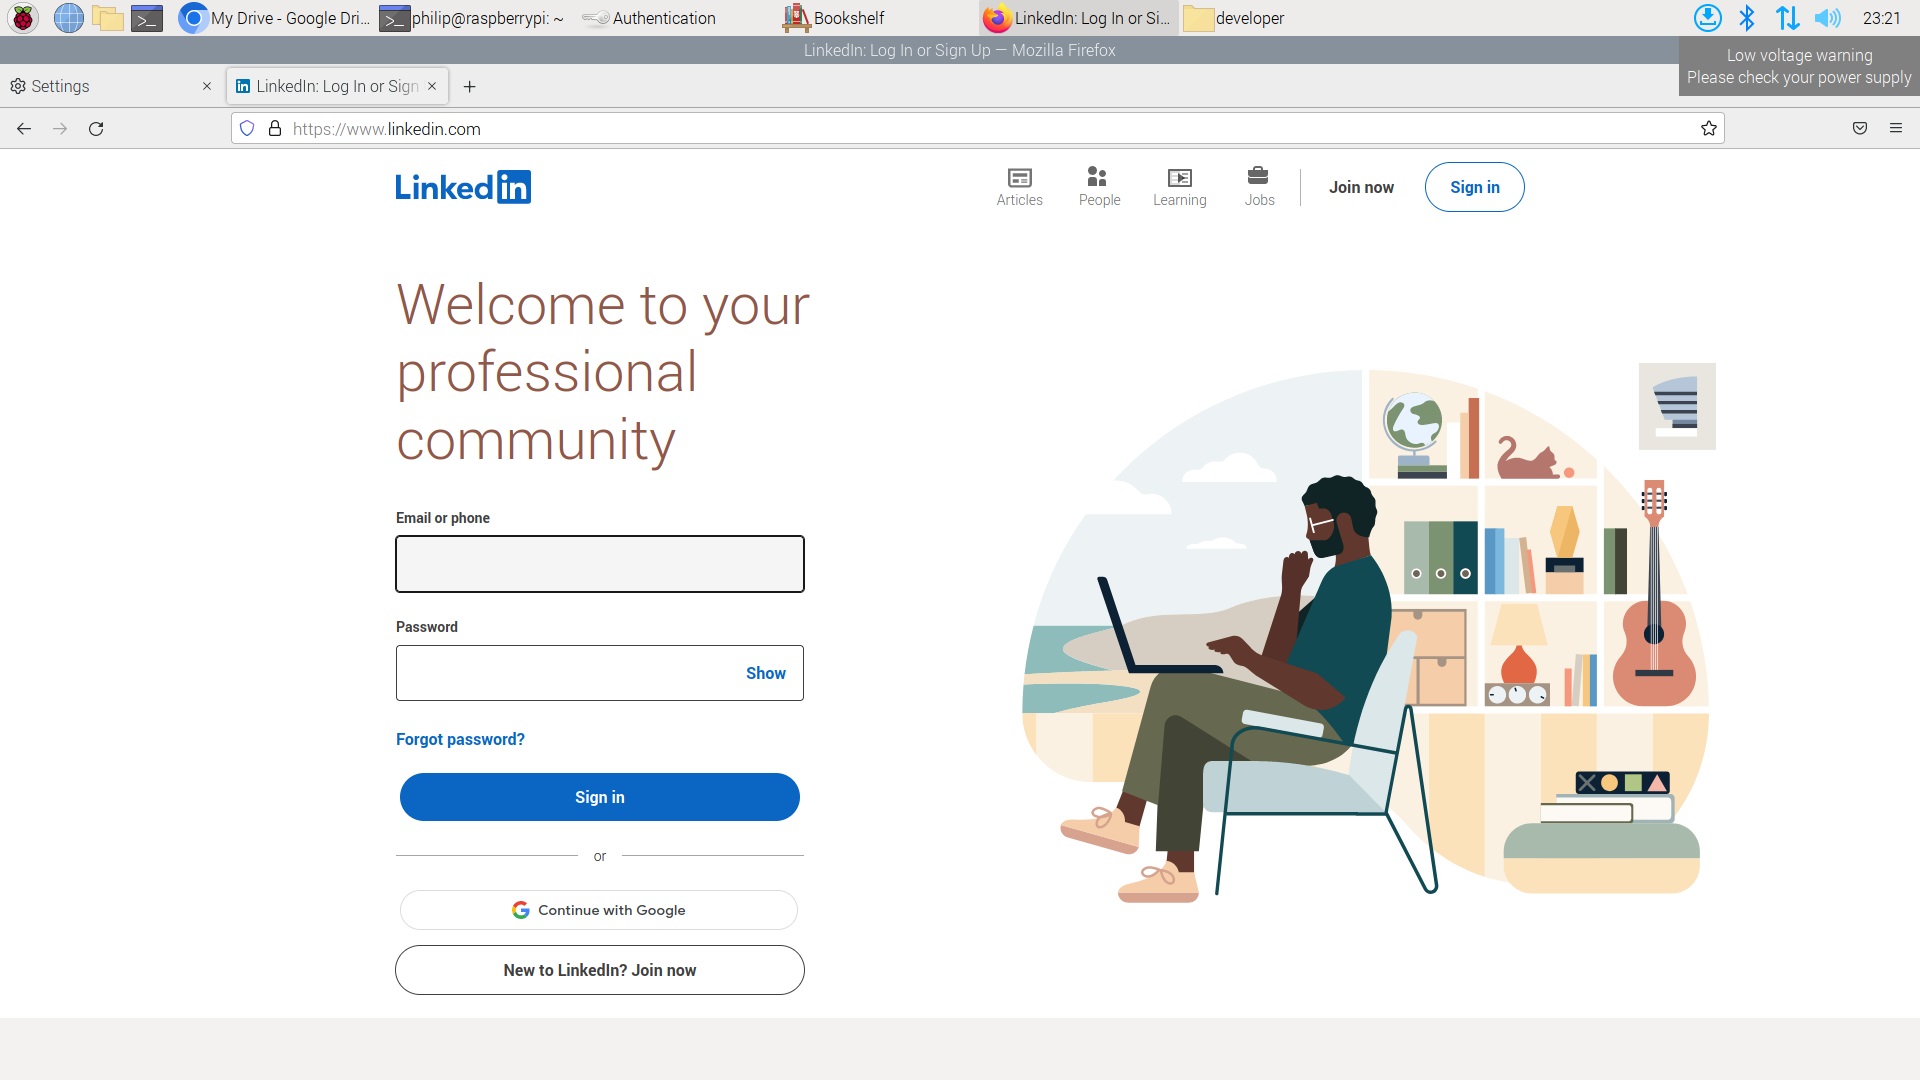1920x1080 pixels.
Task: Open the File Manager folder icon
Action: tap(107, 18)
